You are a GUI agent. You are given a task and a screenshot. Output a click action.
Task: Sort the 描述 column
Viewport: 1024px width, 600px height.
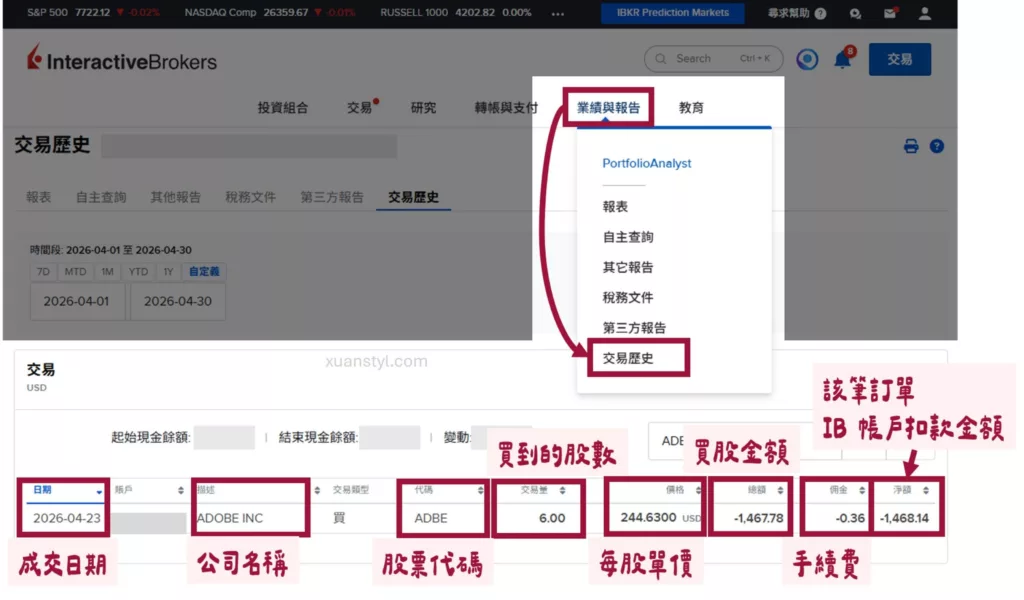tap(317, 490)
